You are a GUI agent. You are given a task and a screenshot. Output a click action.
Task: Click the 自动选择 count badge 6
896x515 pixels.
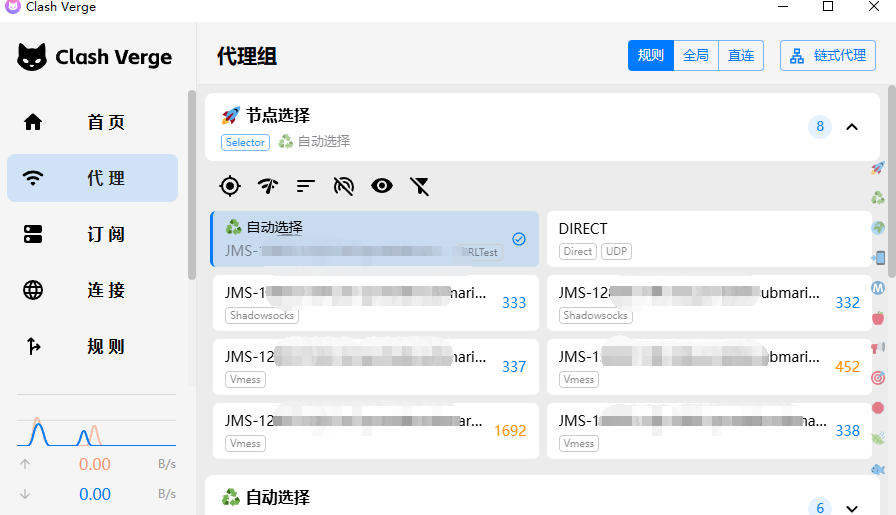click(x=820, y=508)
